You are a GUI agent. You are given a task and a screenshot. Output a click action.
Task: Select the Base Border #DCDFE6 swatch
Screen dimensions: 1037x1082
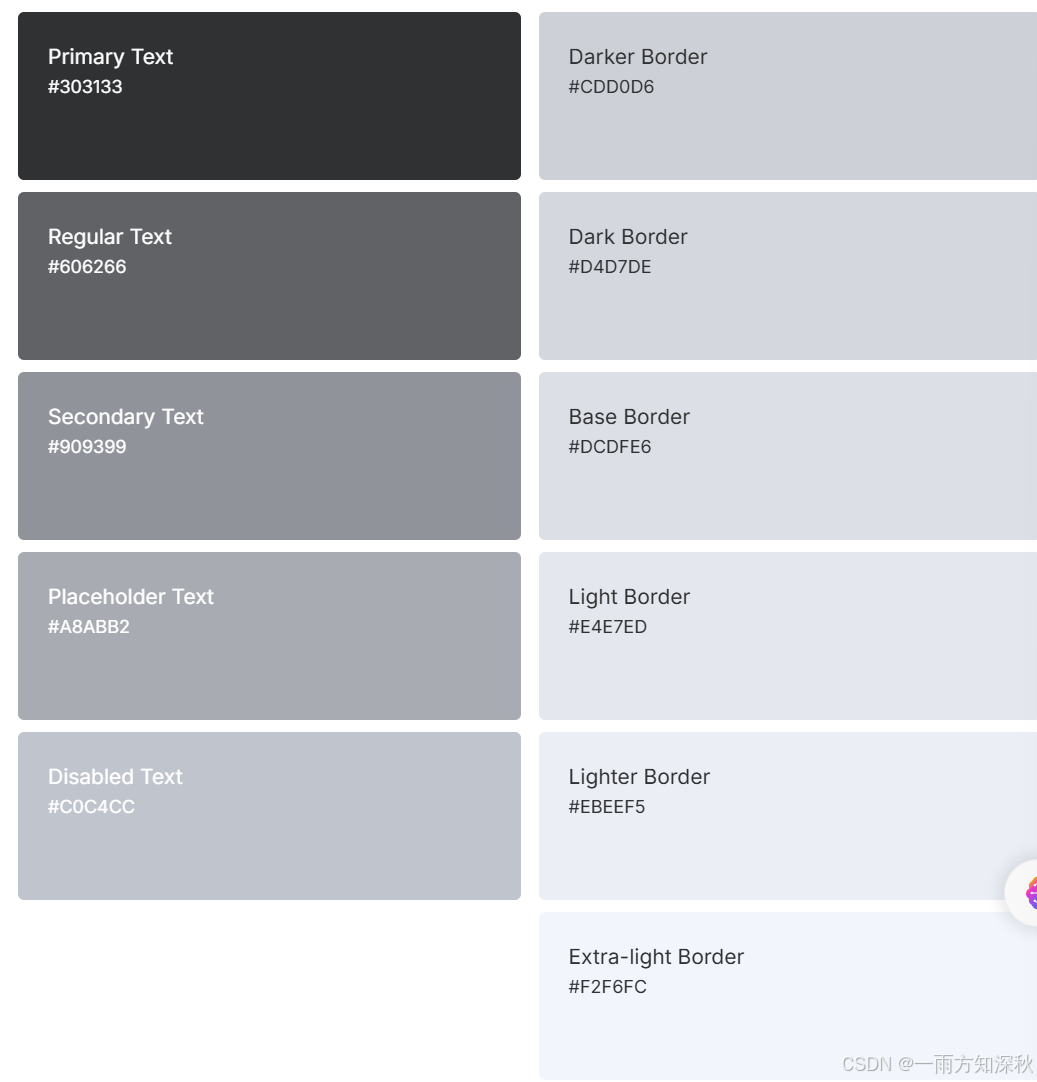788,456
